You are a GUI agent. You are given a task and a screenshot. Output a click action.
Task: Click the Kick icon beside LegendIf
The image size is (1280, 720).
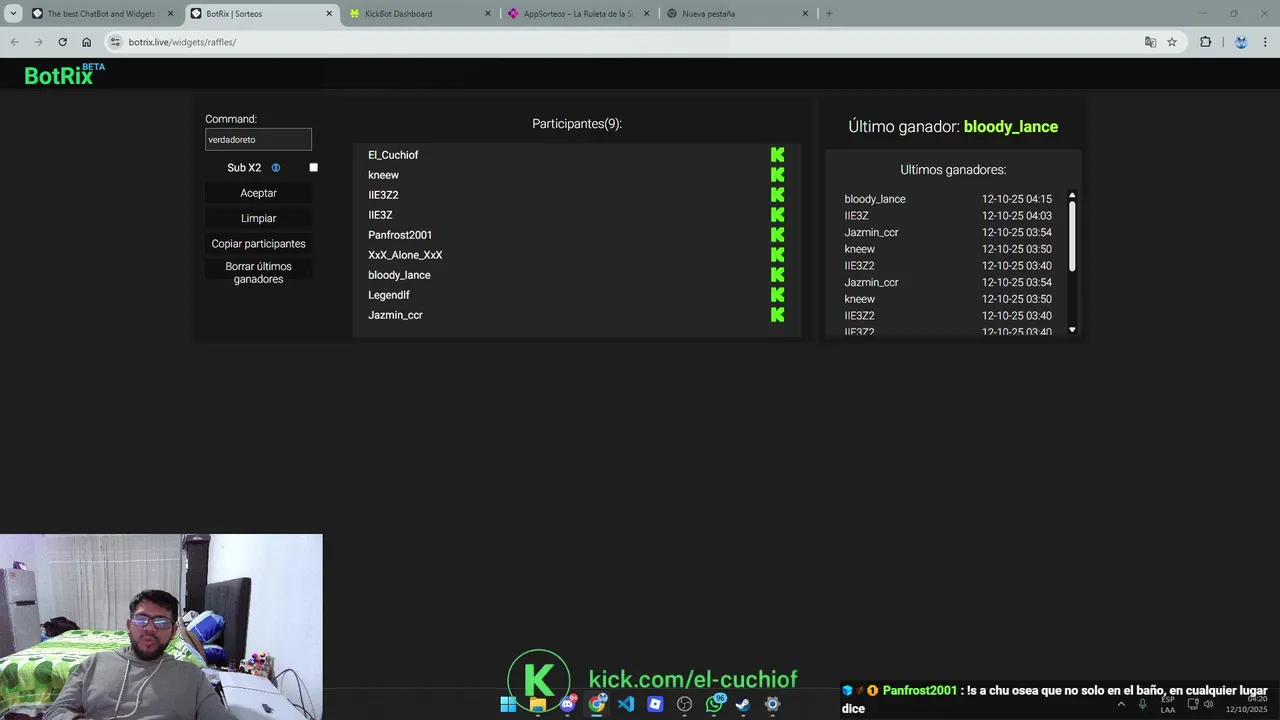[777, 295]
